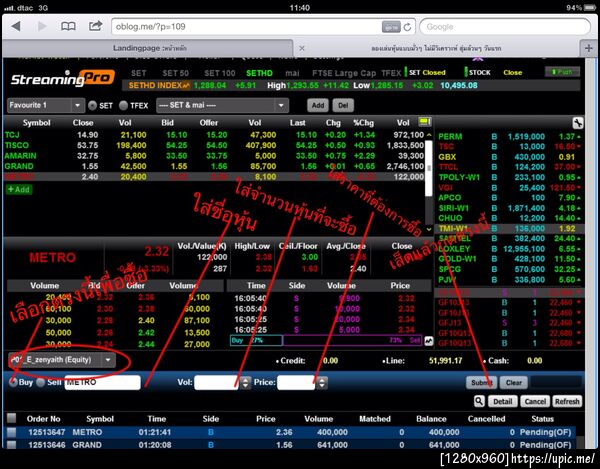This screenshot has height=469, width=600.
Task: Select the FTSE Large Cap tab
Action: click(344, 73)
